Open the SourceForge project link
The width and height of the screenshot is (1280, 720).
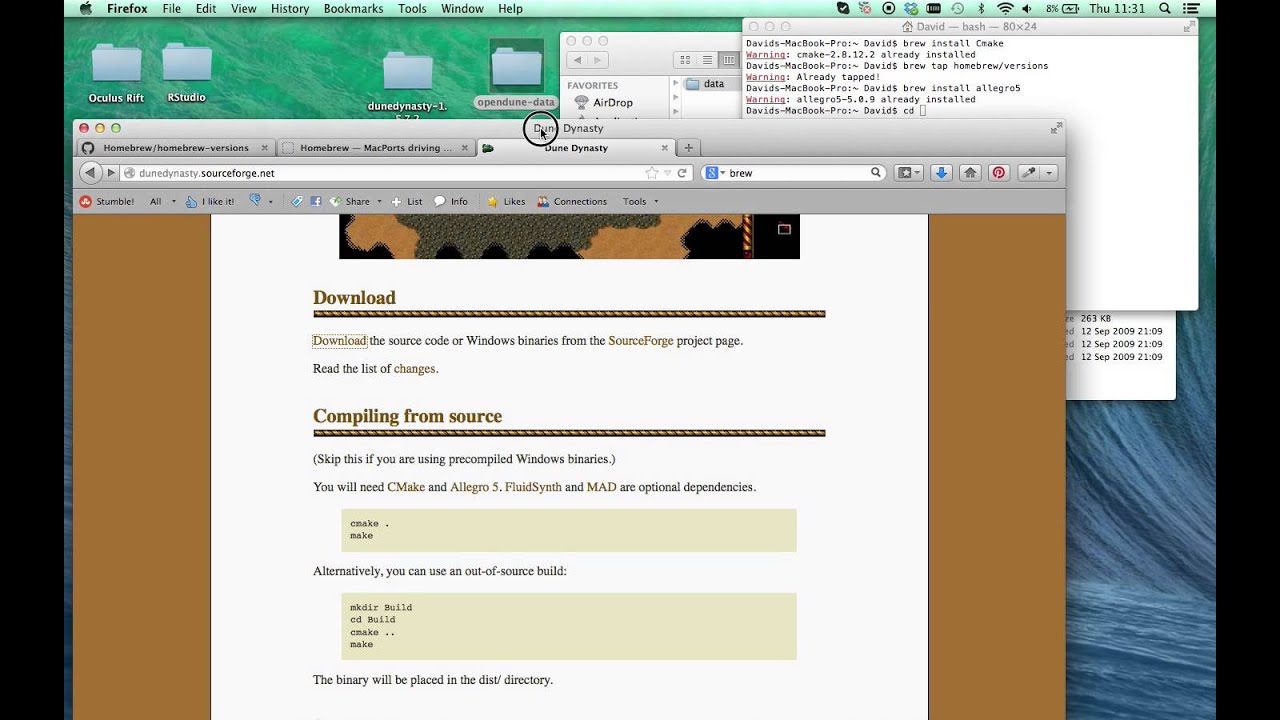[x=641, y=341]
